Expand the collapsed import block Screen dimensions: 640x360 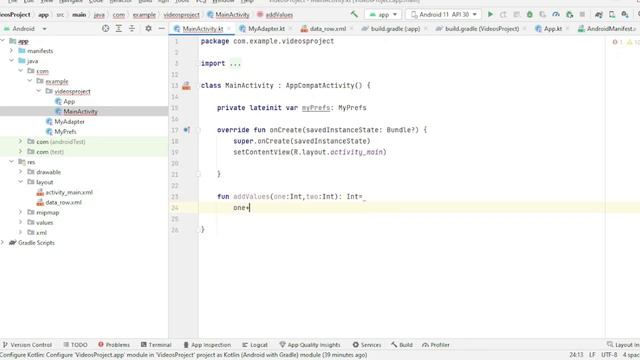(235, 63)
